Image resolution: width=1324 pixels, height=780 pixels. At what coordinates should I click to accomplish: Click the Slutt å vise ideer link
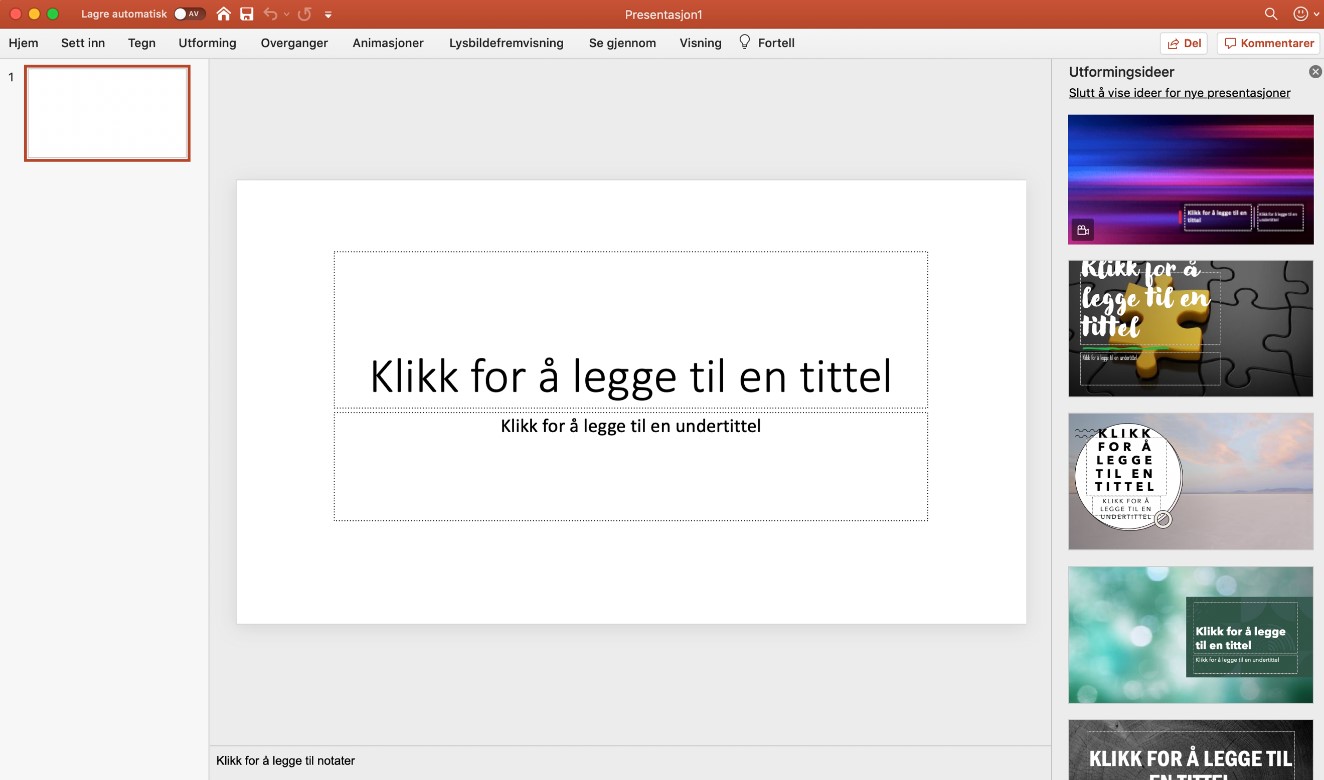[1179, 93]
